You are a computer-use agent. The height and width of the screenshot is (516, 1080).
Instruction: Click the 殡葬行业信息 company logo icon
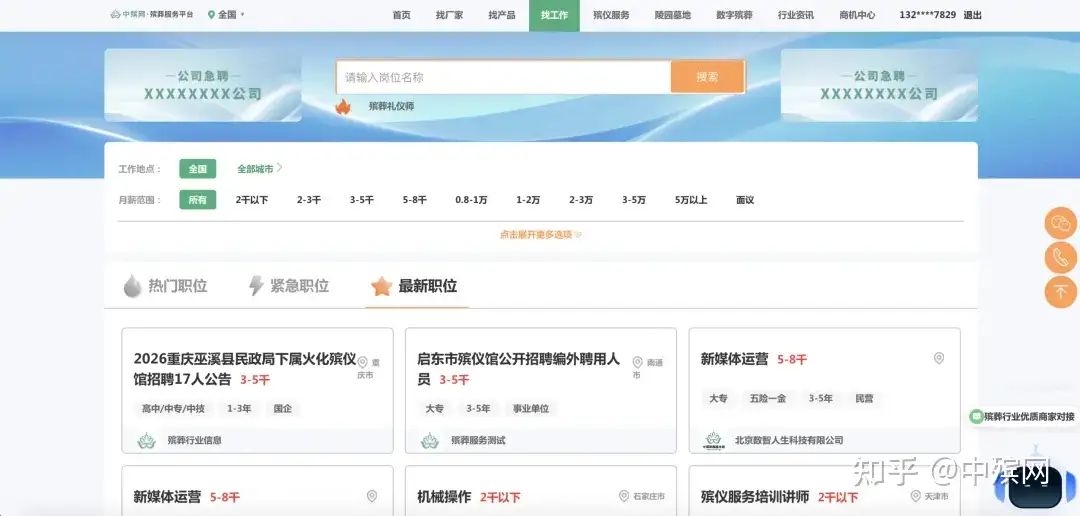146,440
